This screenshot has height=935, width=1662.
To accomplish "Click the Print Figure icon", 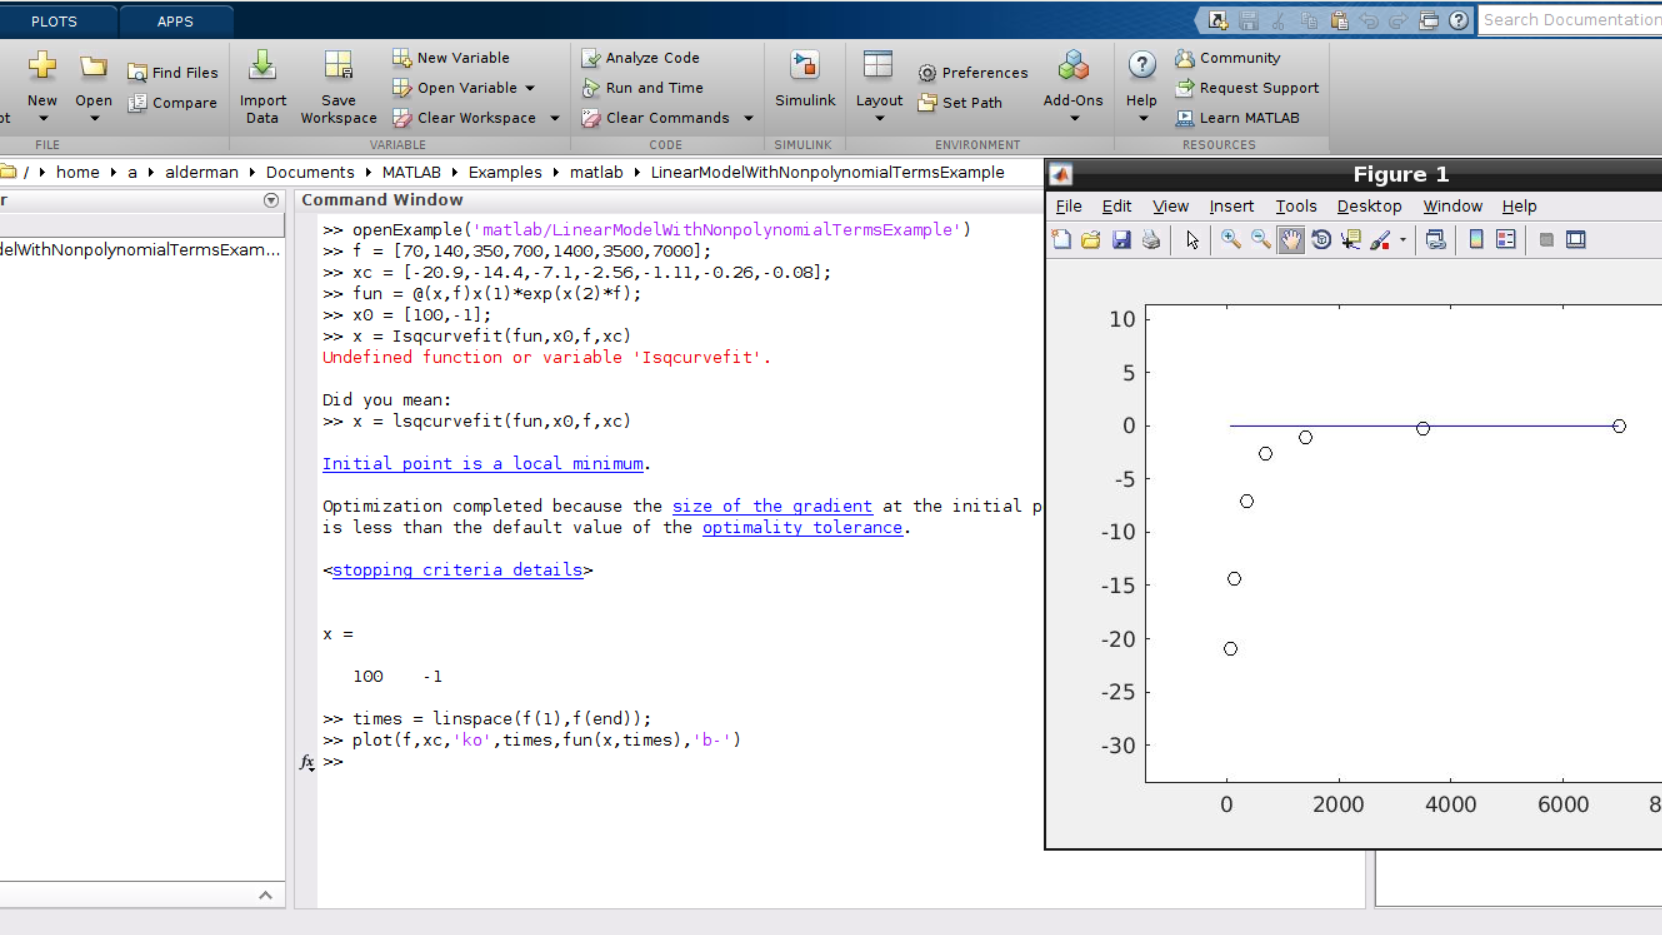I will tap(1151, 240).
